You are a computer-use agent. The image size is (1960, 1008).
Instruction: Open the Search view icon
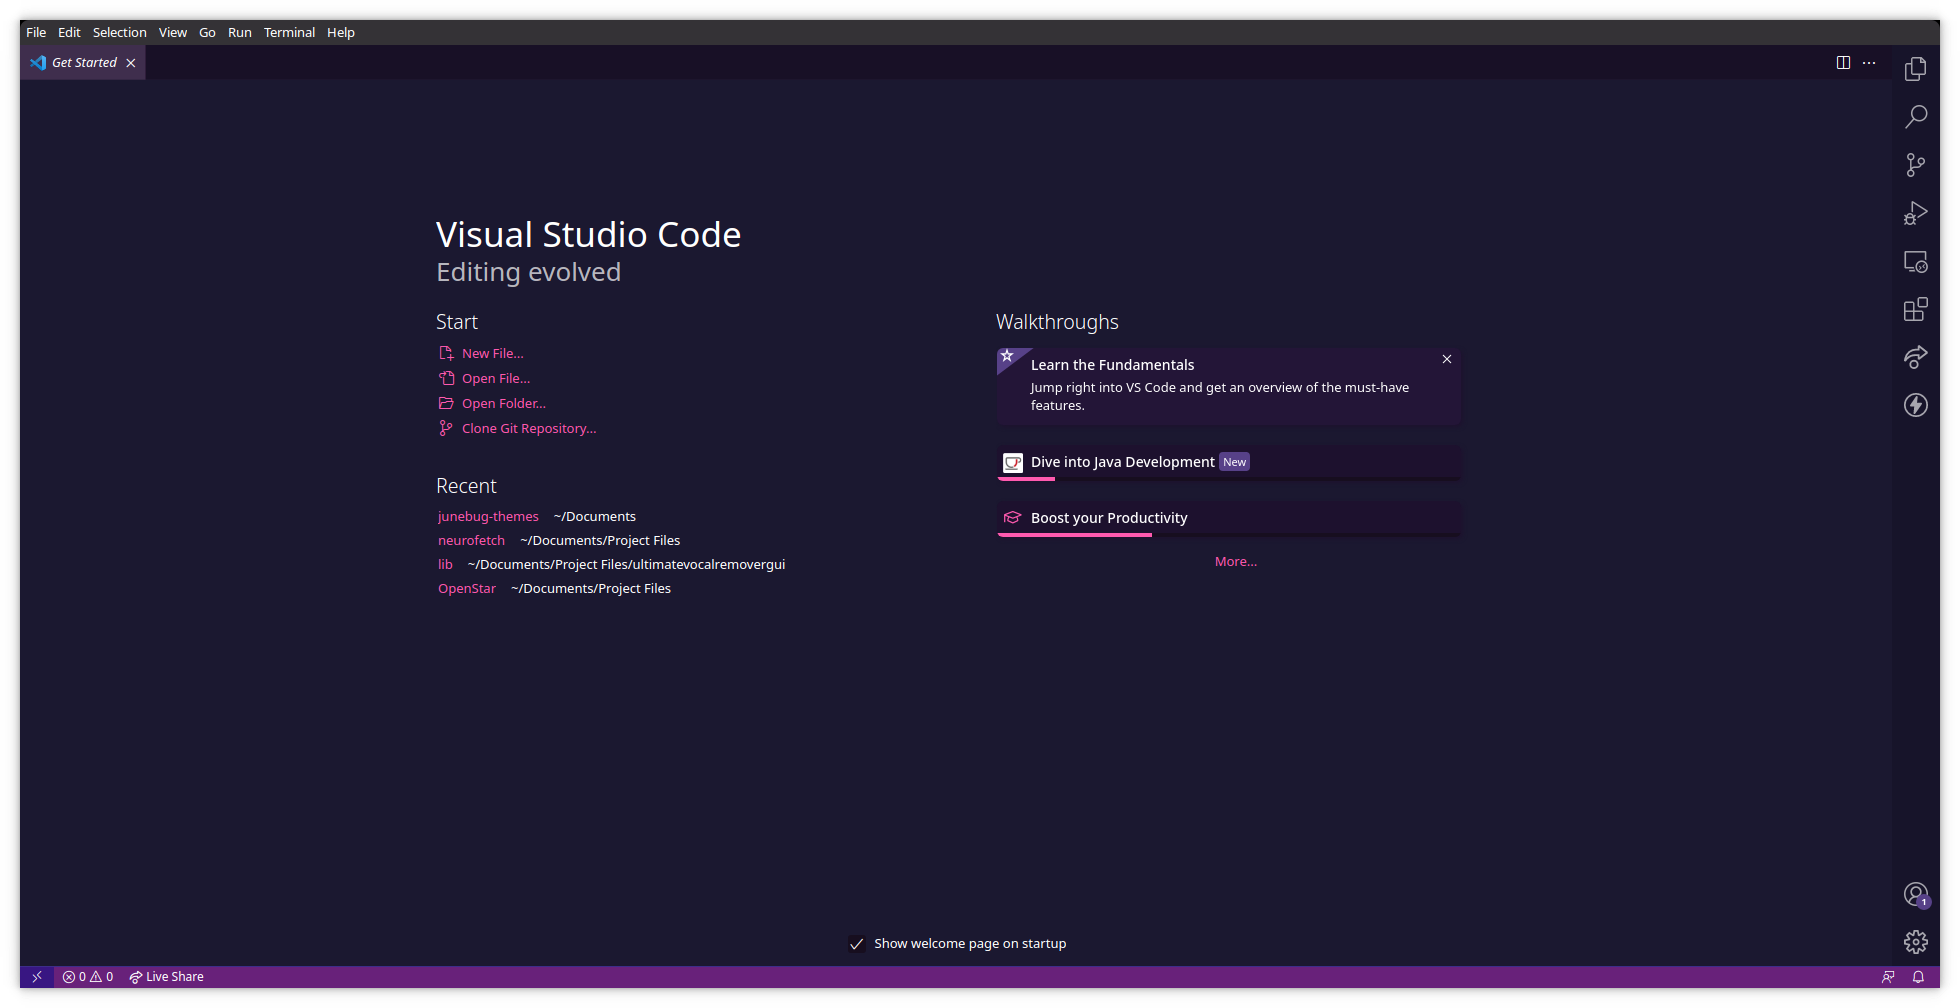click(x=1915, y=117)
